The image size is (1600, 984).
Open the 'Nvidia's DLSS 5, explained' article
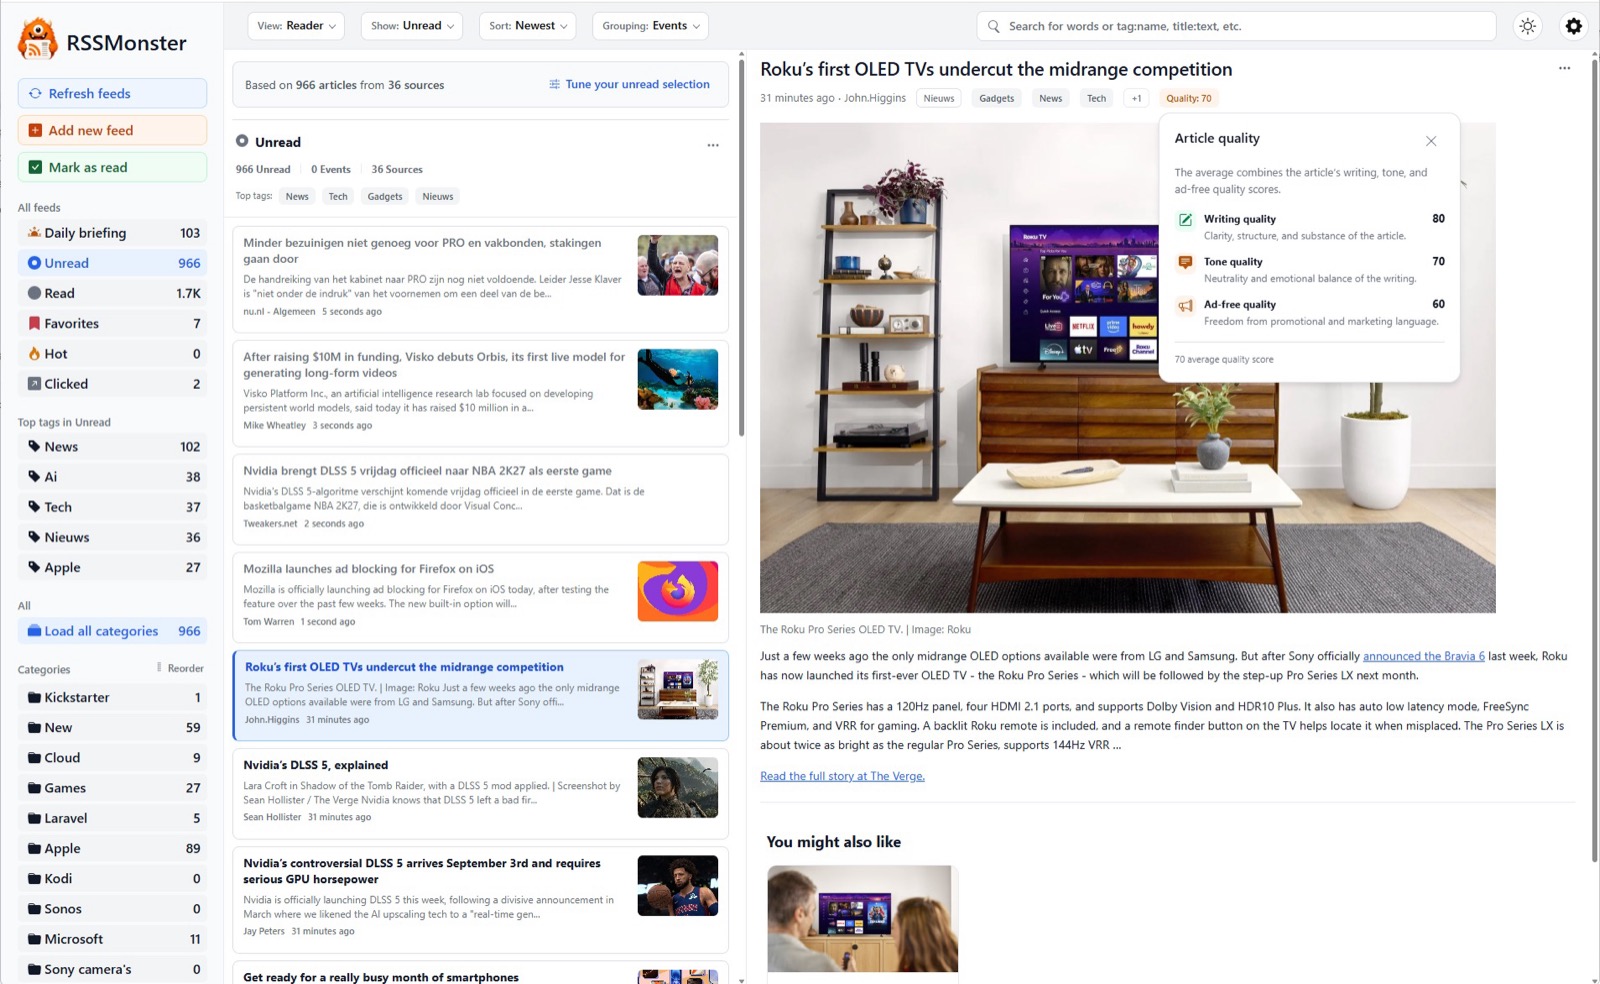480,794
